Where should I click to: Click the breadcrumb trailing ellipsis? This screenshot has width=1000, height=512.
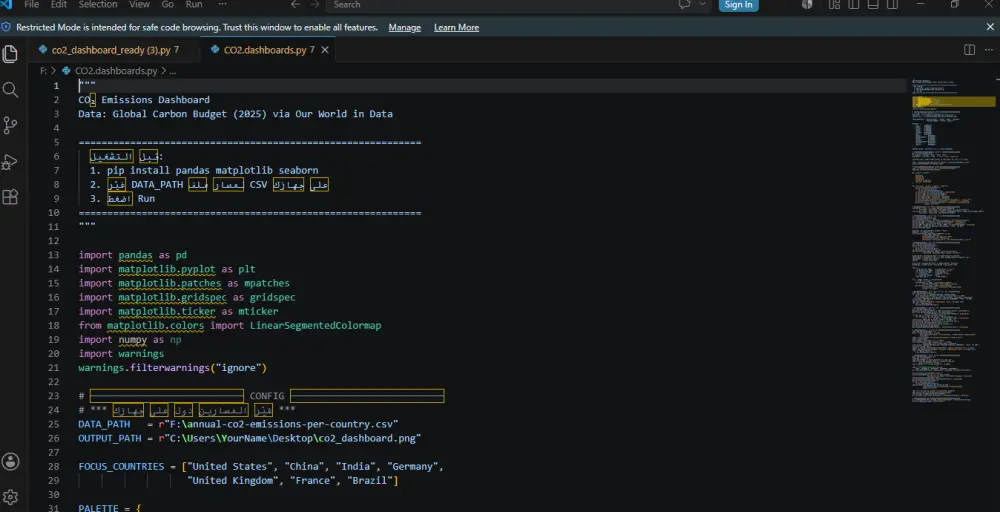[x=172, y=71]
